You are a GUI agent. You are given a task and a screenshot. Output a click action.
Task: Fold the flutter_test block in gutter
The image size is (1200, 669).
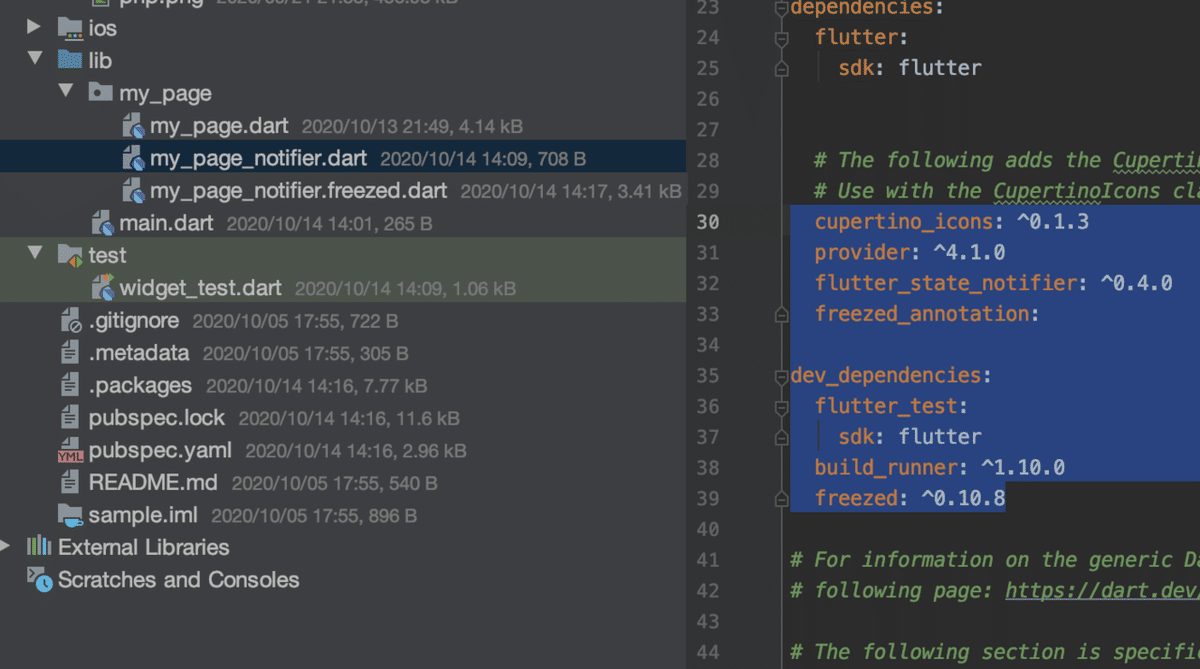click(781, 406)
